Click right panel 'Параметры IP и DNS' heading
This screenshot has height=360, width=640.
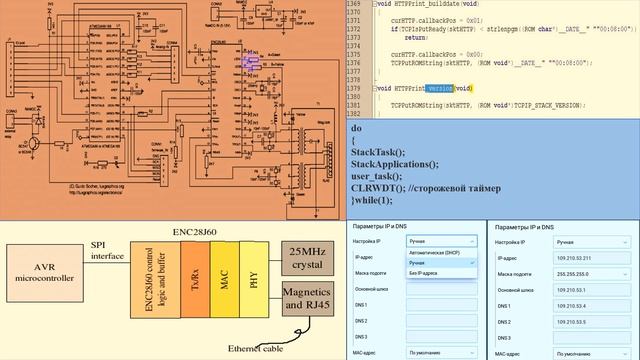(524, 227)
